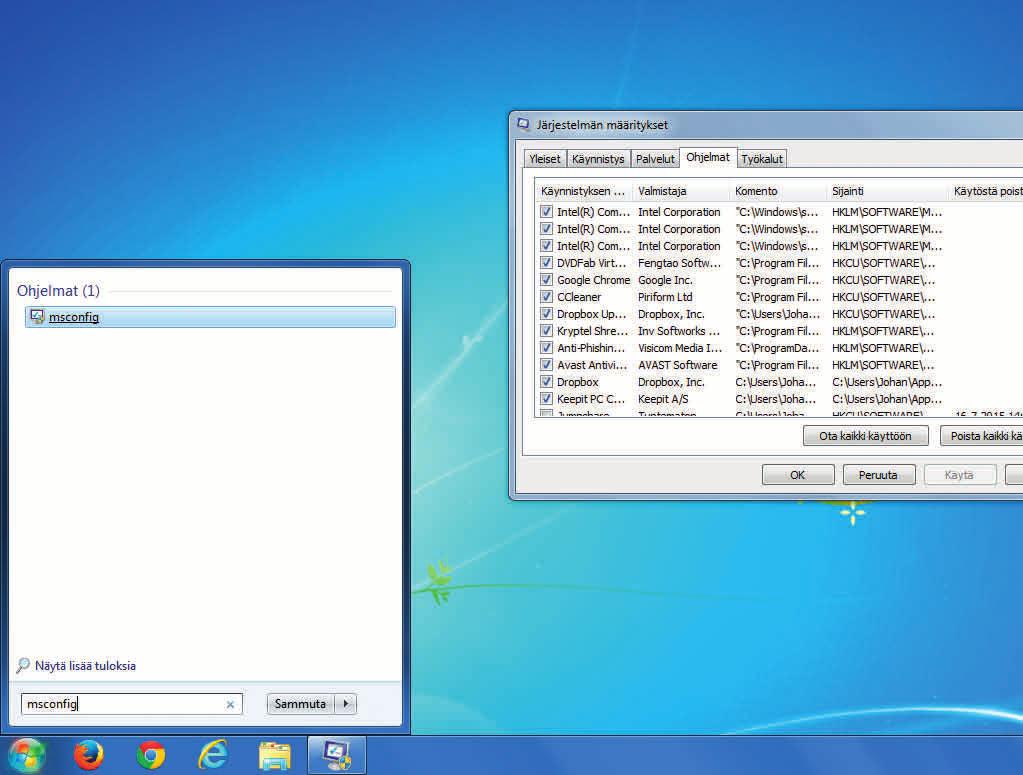Screen dimensions: 1023x775
Task: Switch to the Yleiset tab
Action: (545, 159)
